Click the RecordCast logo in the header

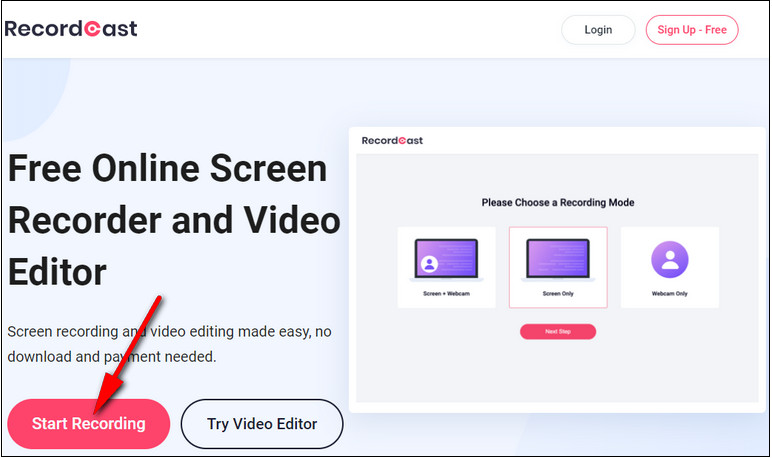point(71,29)
